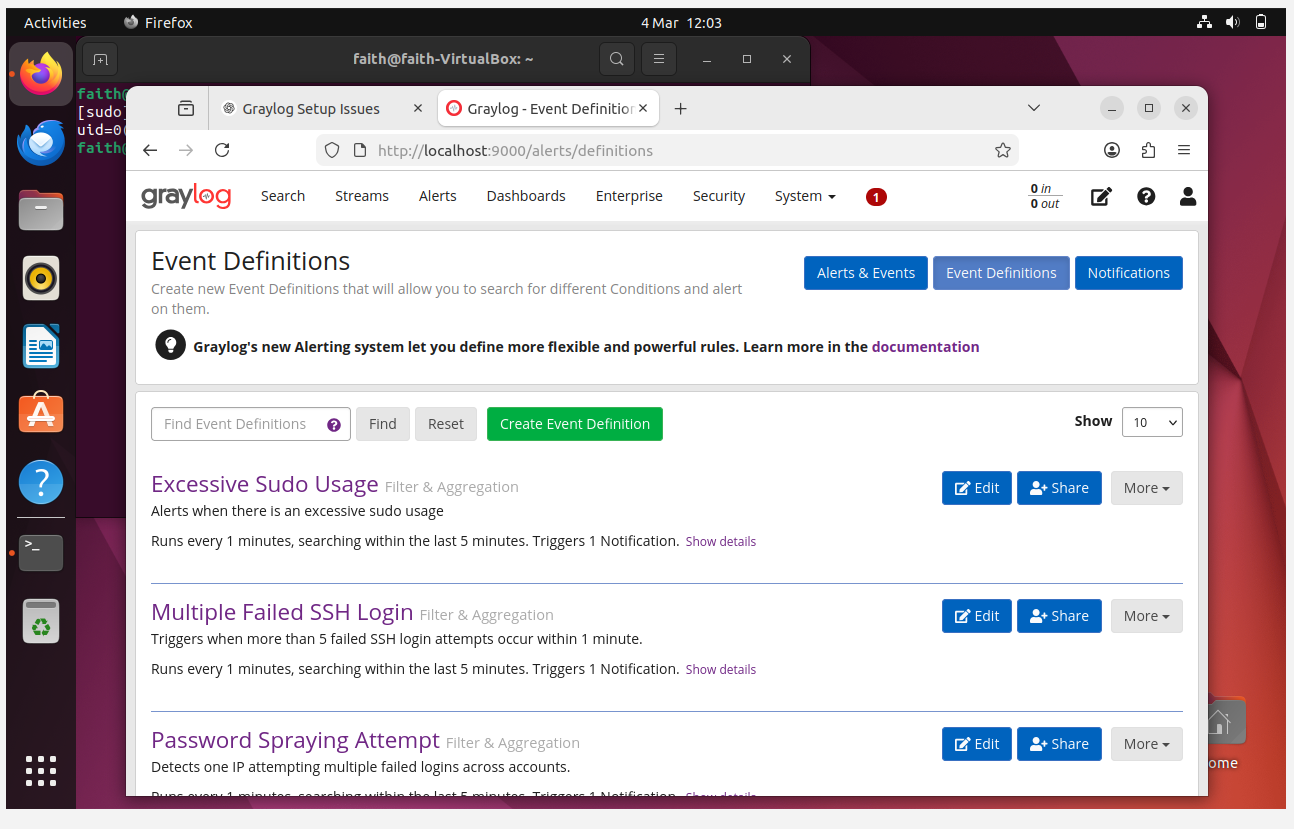Click the red notification badge
Viewport: 1294px width, 829px height.
coord(876,197)
